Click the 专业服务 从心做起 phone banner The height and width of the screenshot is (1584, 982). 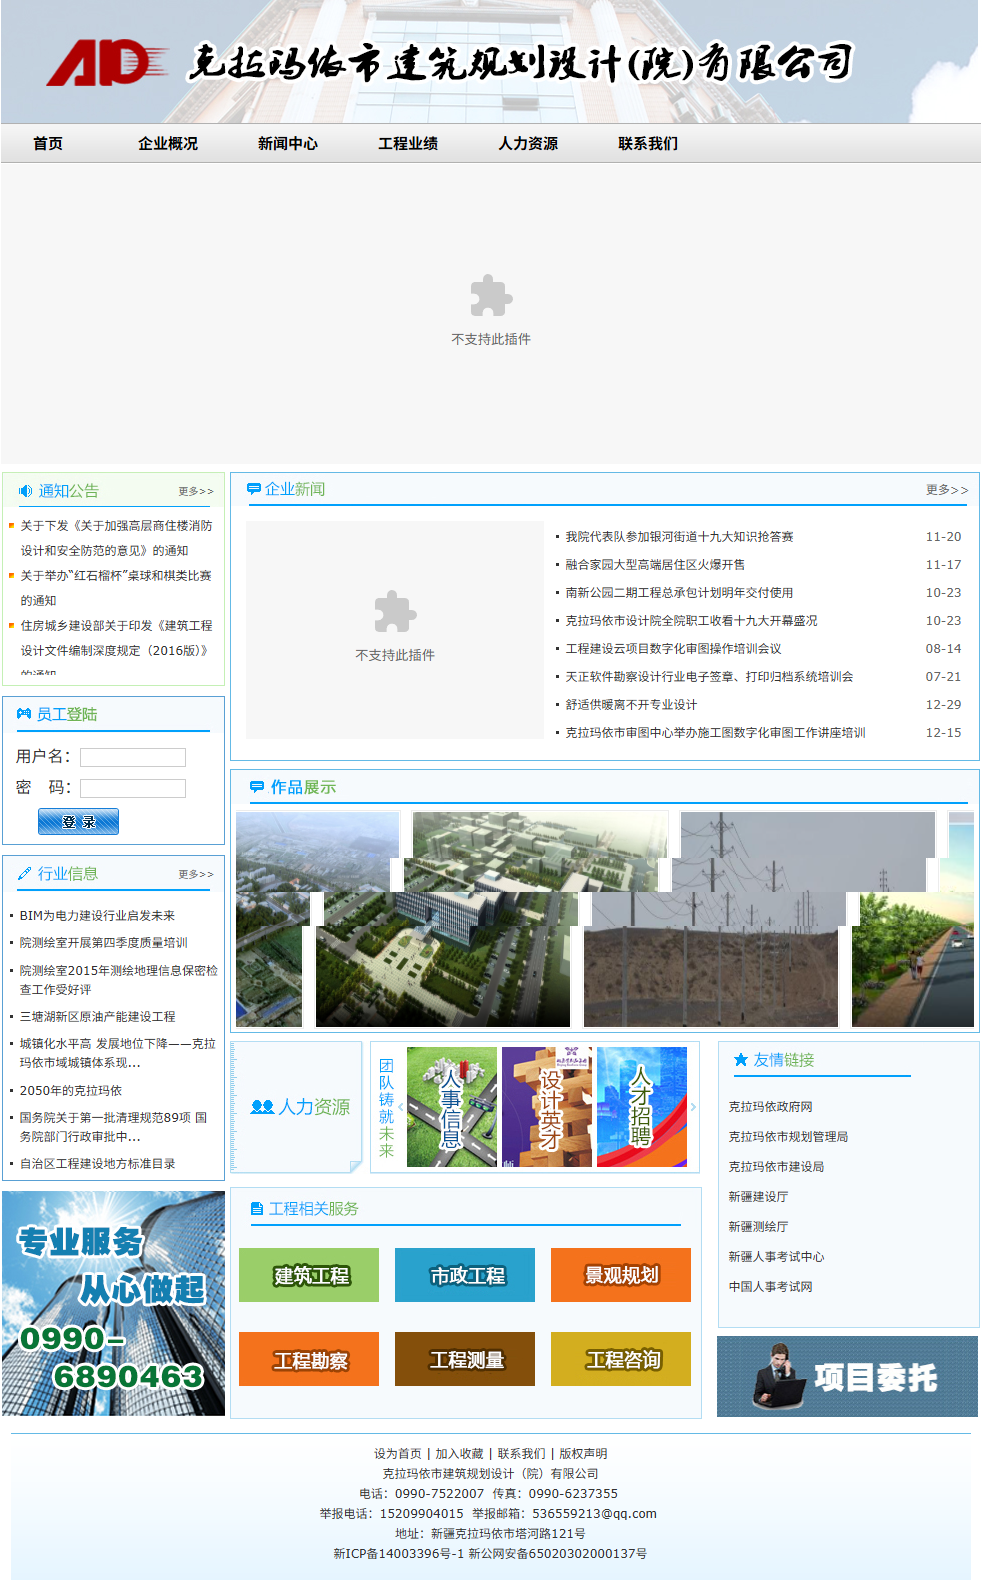113,1303
